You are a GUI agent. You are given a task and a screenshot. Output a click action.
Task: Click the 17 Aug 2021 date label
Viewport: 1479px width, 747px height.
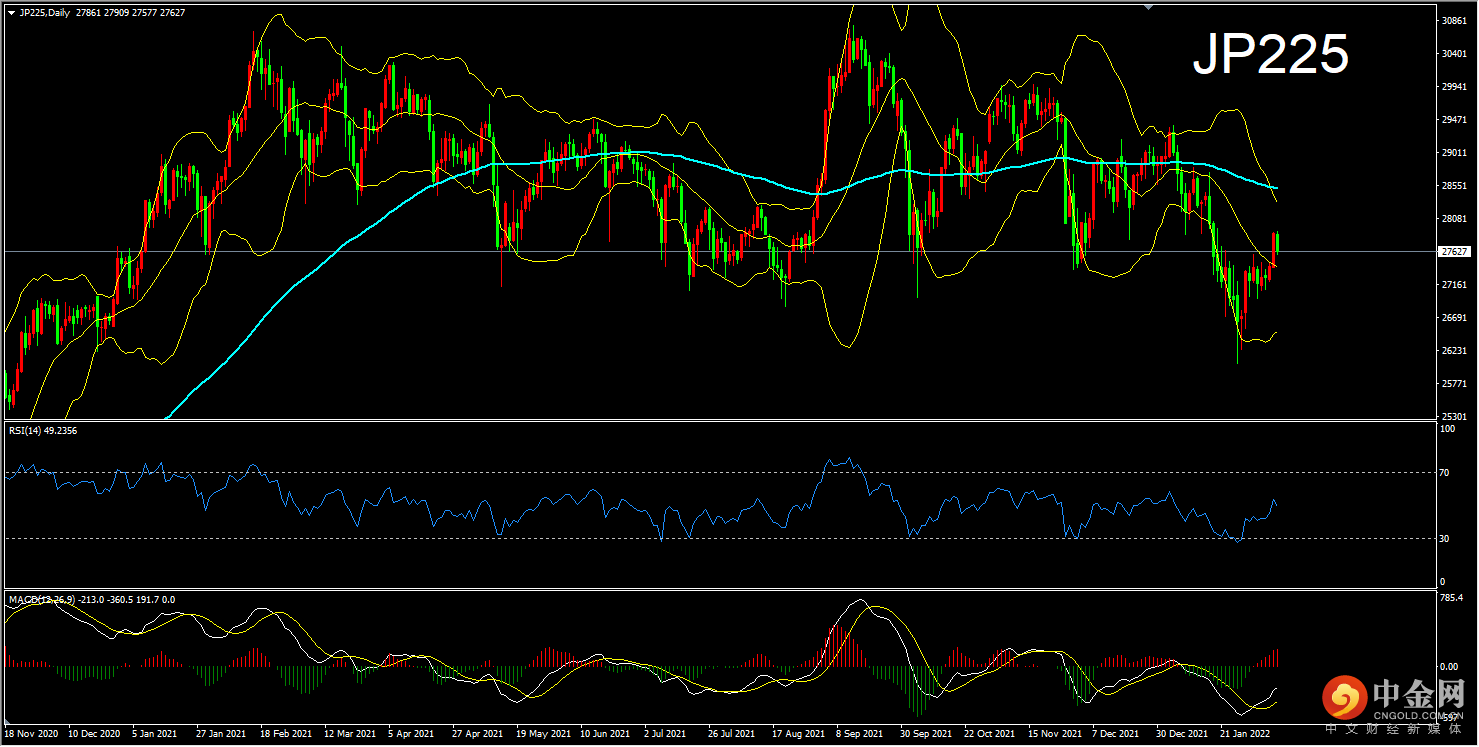point(796,733)
